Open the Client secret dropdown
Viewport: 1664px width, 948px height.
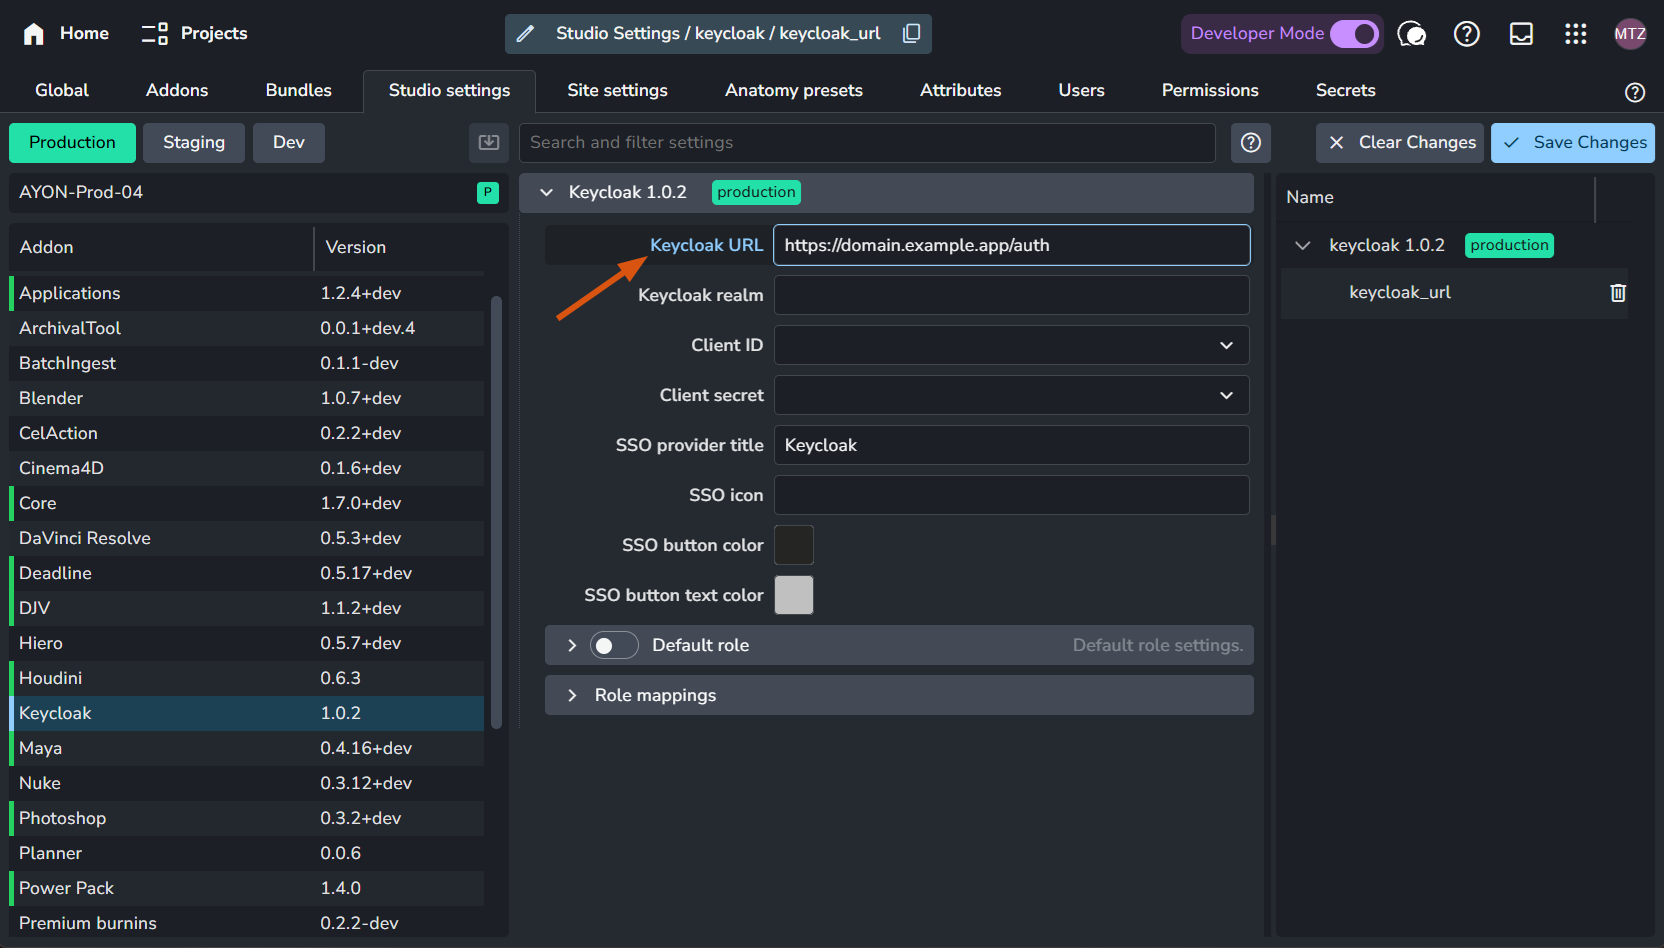(1011, 395)
